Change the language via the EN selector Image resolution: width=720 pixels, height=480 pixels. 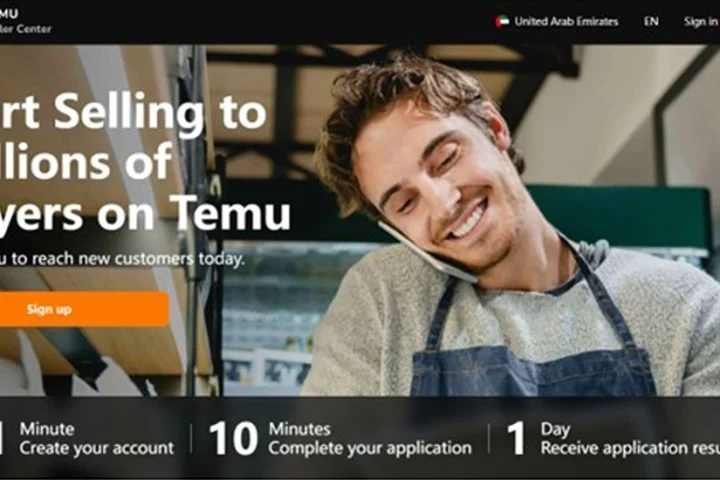pyautogui.click(x=651, y=22)
